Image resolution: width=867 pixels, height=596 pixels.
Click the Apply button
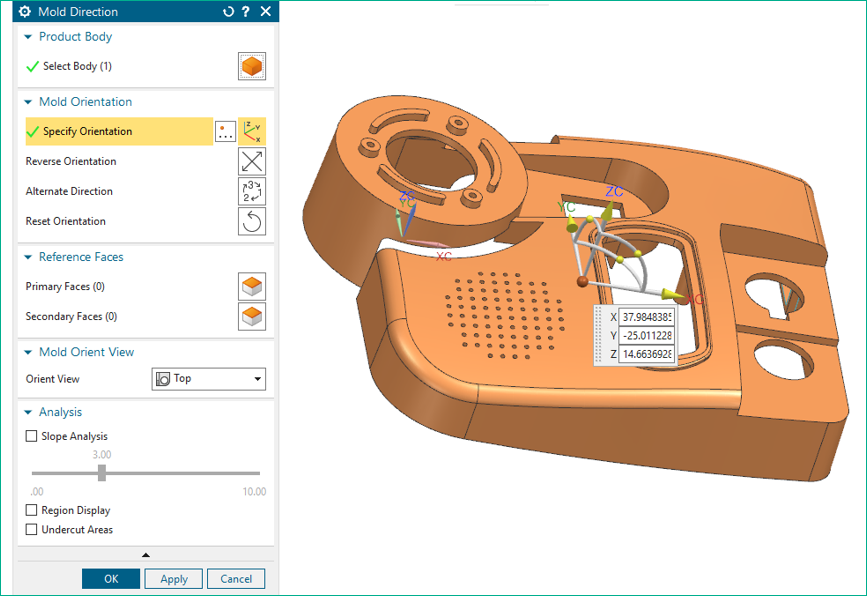coord(173,578)
